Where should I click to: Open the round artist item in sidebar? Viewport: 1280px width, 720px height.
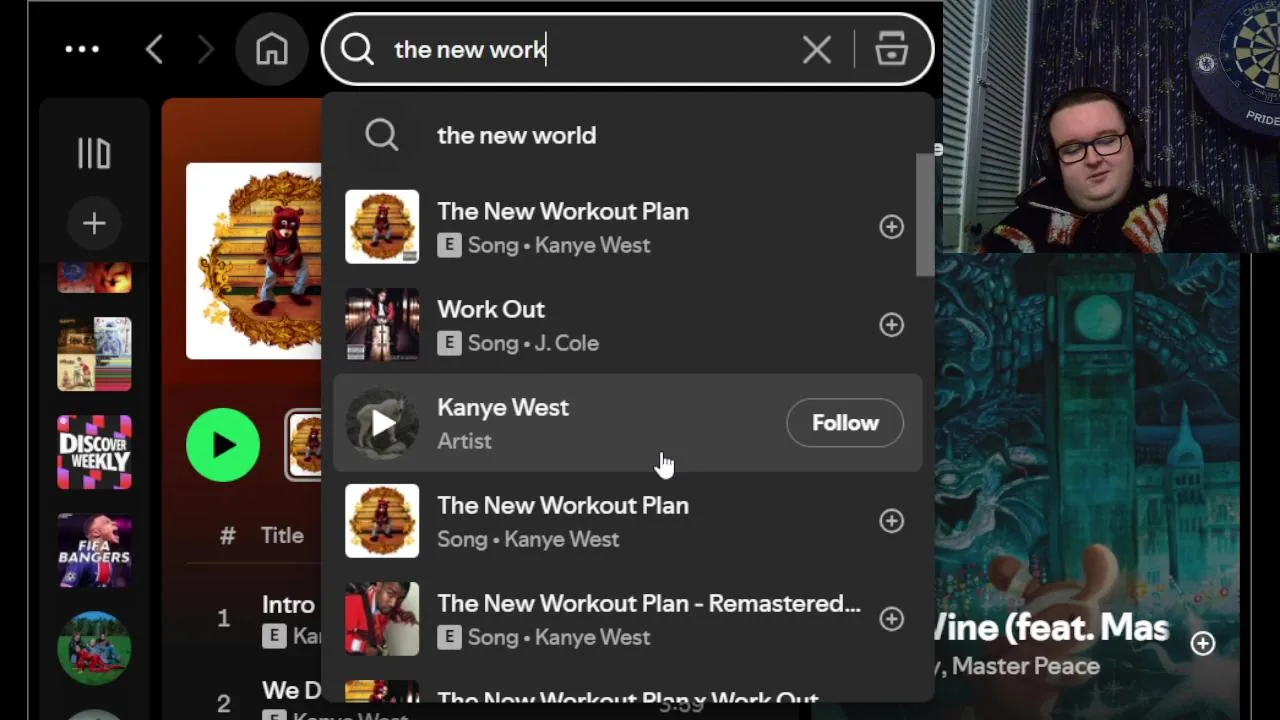(94, 648)
